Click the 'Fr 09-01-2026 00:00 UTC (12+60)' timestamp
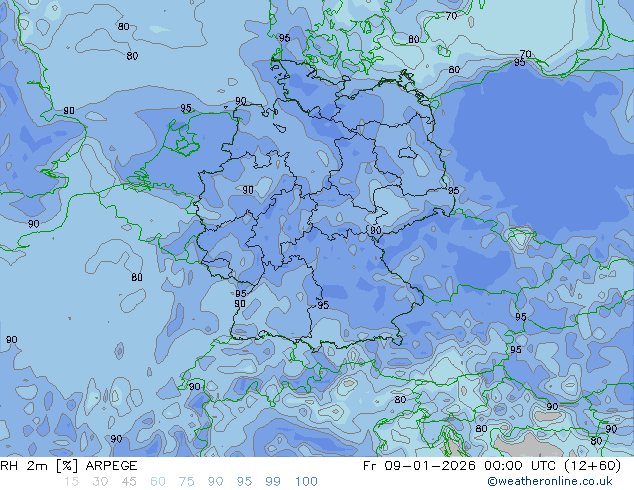This screenshot has height=490, width=634. pyautogui.click(x=492, y=466)
